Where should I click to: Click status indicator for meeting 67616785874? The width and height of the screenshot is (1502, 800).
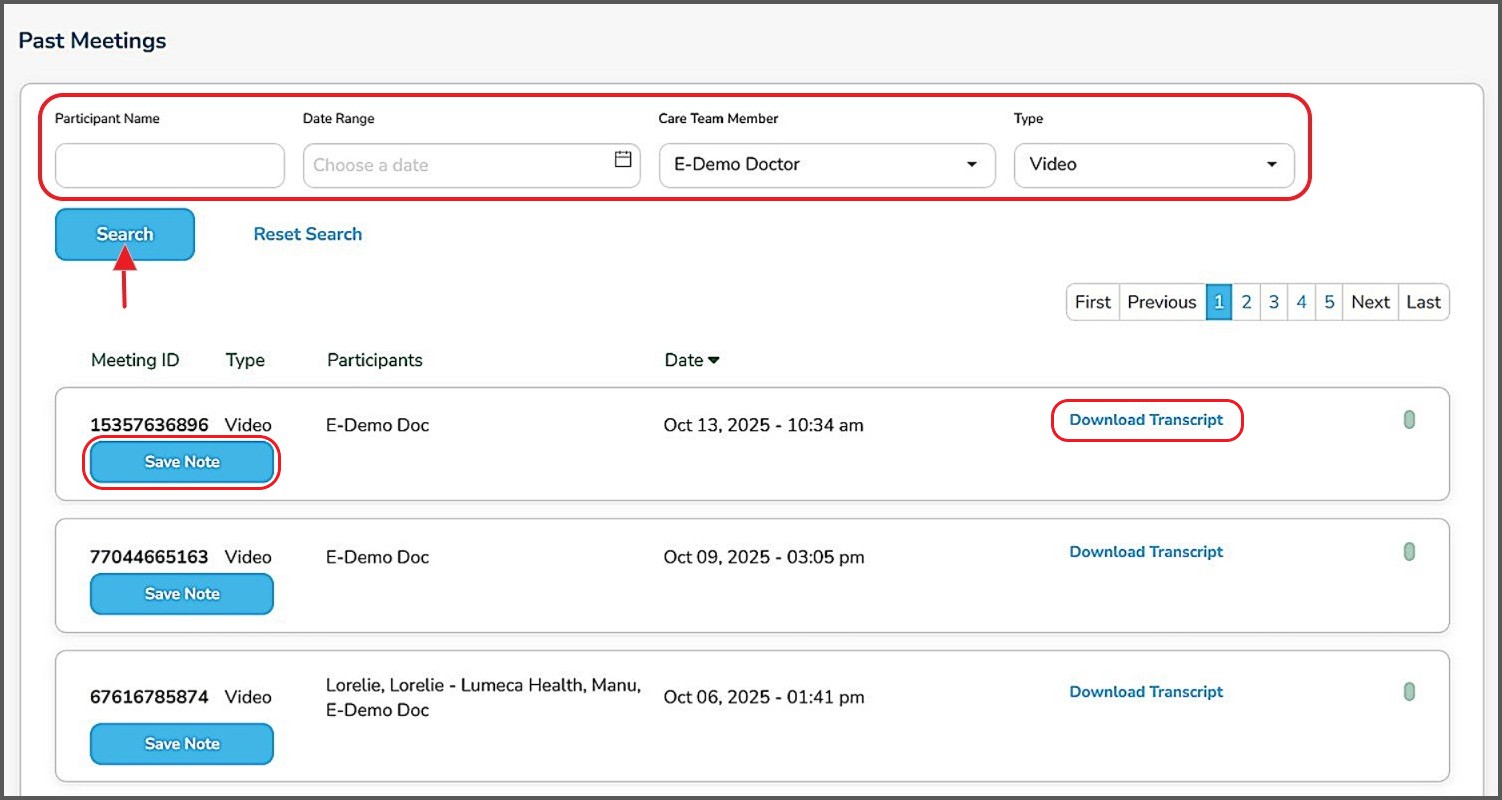coord(1409,691)
